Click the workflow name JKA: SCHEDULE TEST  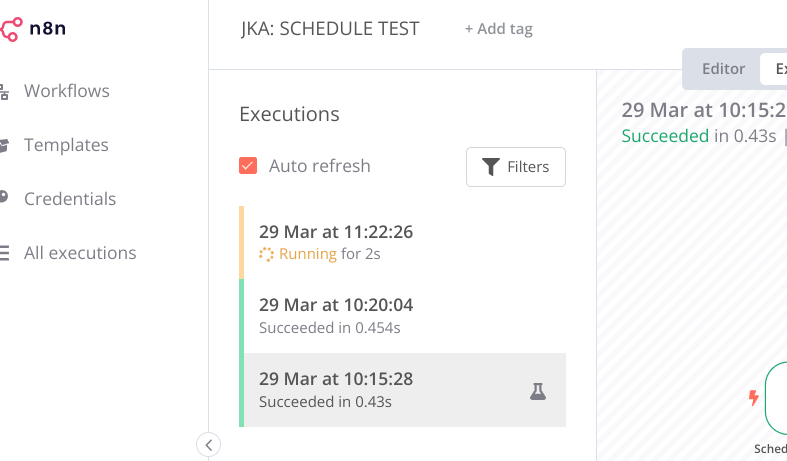pos(330,29)
